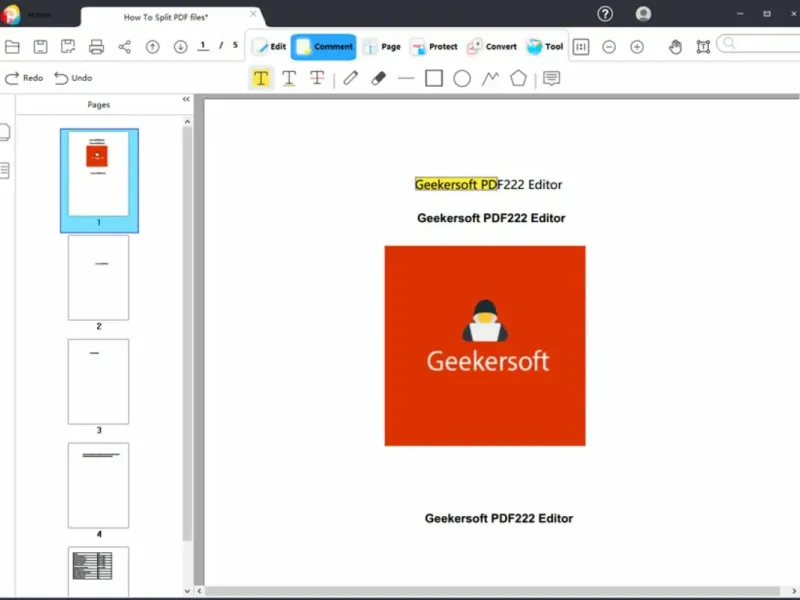Click the Redo button
Screen dimensions: 800x600
tap(24, 78)
